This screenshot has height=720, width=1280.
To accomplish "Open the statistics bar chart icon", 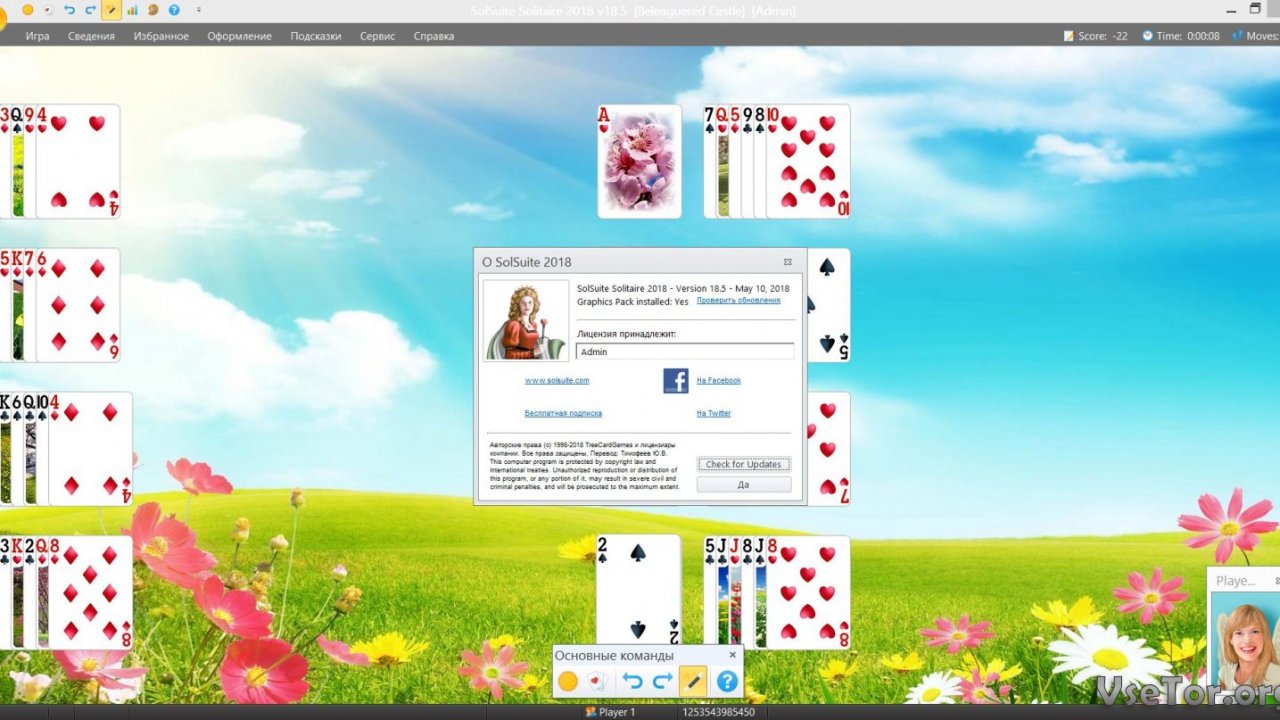I will click(x=132, y=9).
